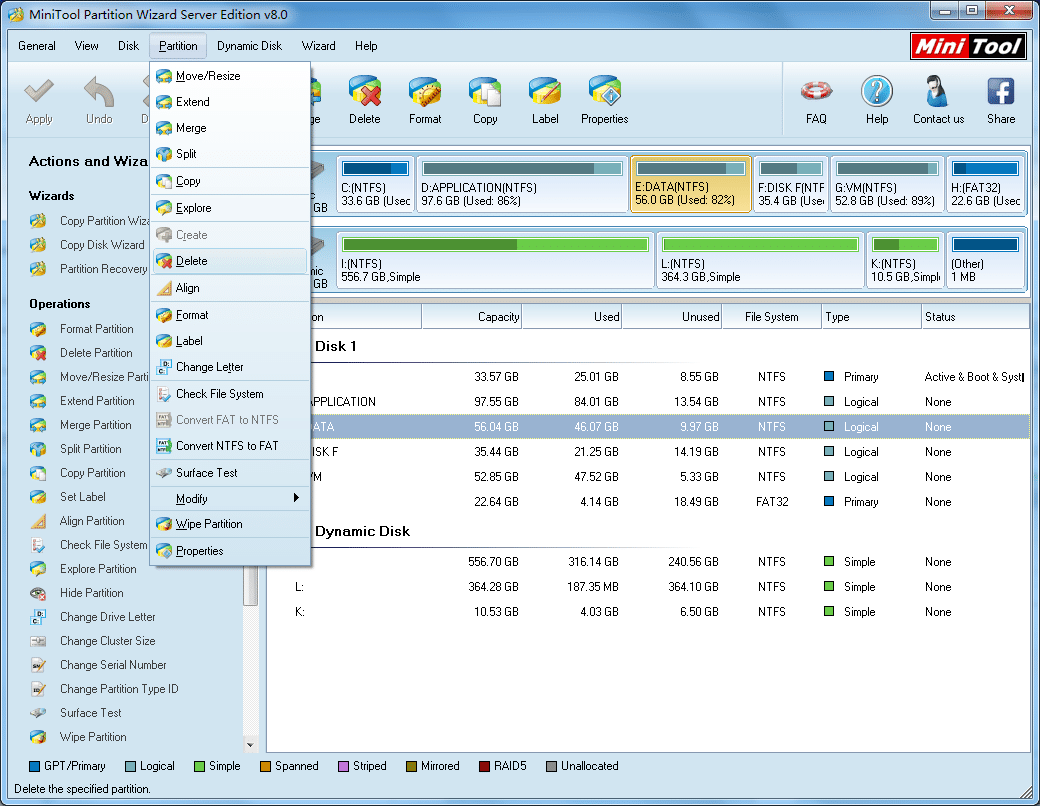The width and height of the screenshot is (1040, 806).
Task: Click the Format toolbar icon
Action: 424,100
